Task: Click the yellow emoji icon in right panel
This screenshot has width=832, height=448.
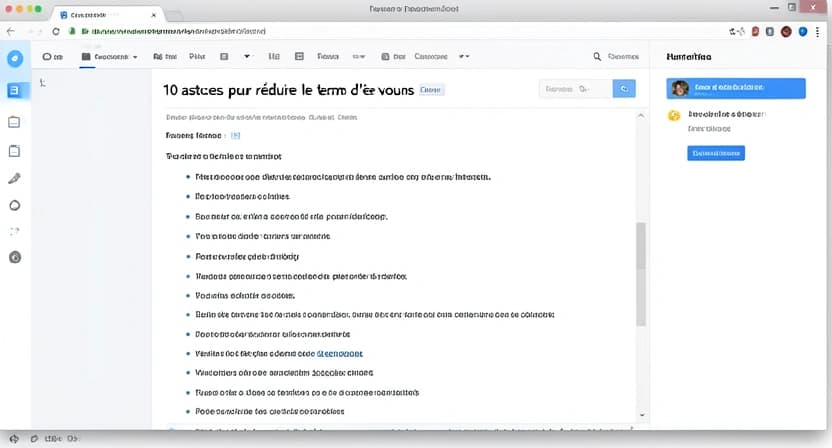Action: [674, 115]
